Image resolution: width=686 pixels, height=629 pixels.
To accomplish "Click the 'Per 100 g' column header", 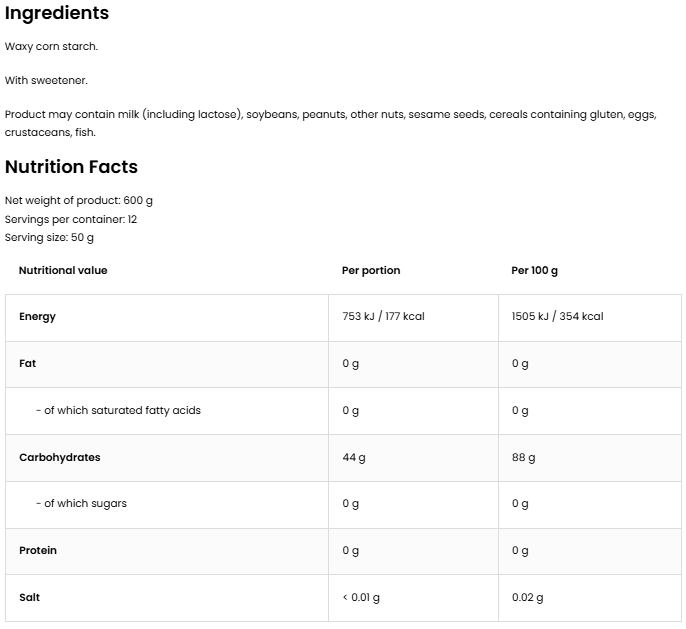I will [x=534, y=270].
